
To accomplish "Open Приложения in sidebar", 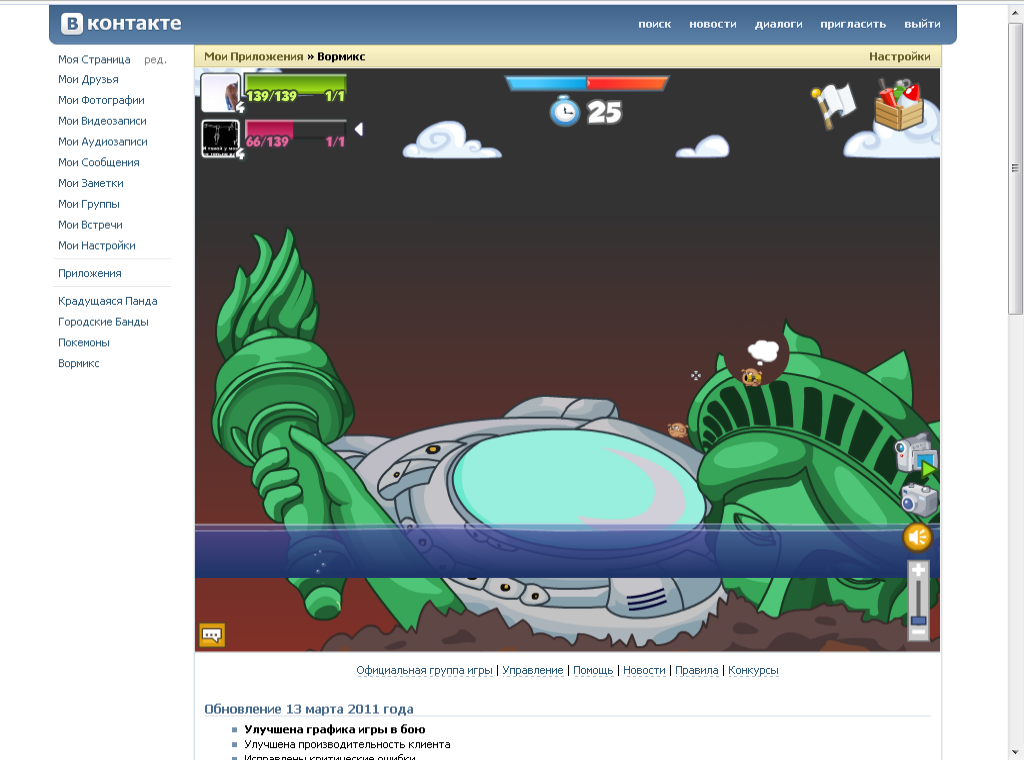I will 89,274.
